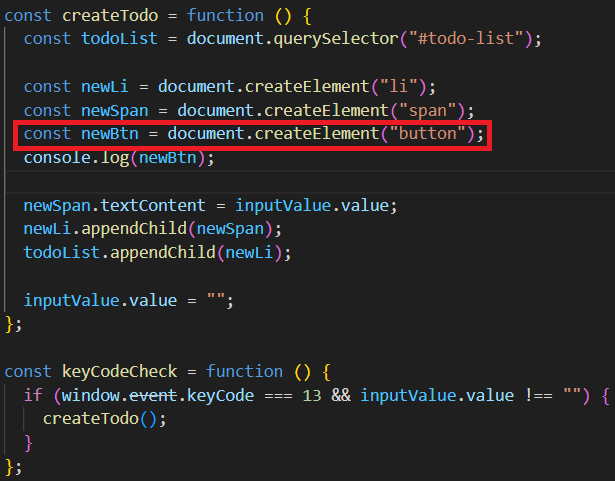Click the deprecated window.event text
The width and height of the screenshot is (615, 481).
click(x=119, y=395)
